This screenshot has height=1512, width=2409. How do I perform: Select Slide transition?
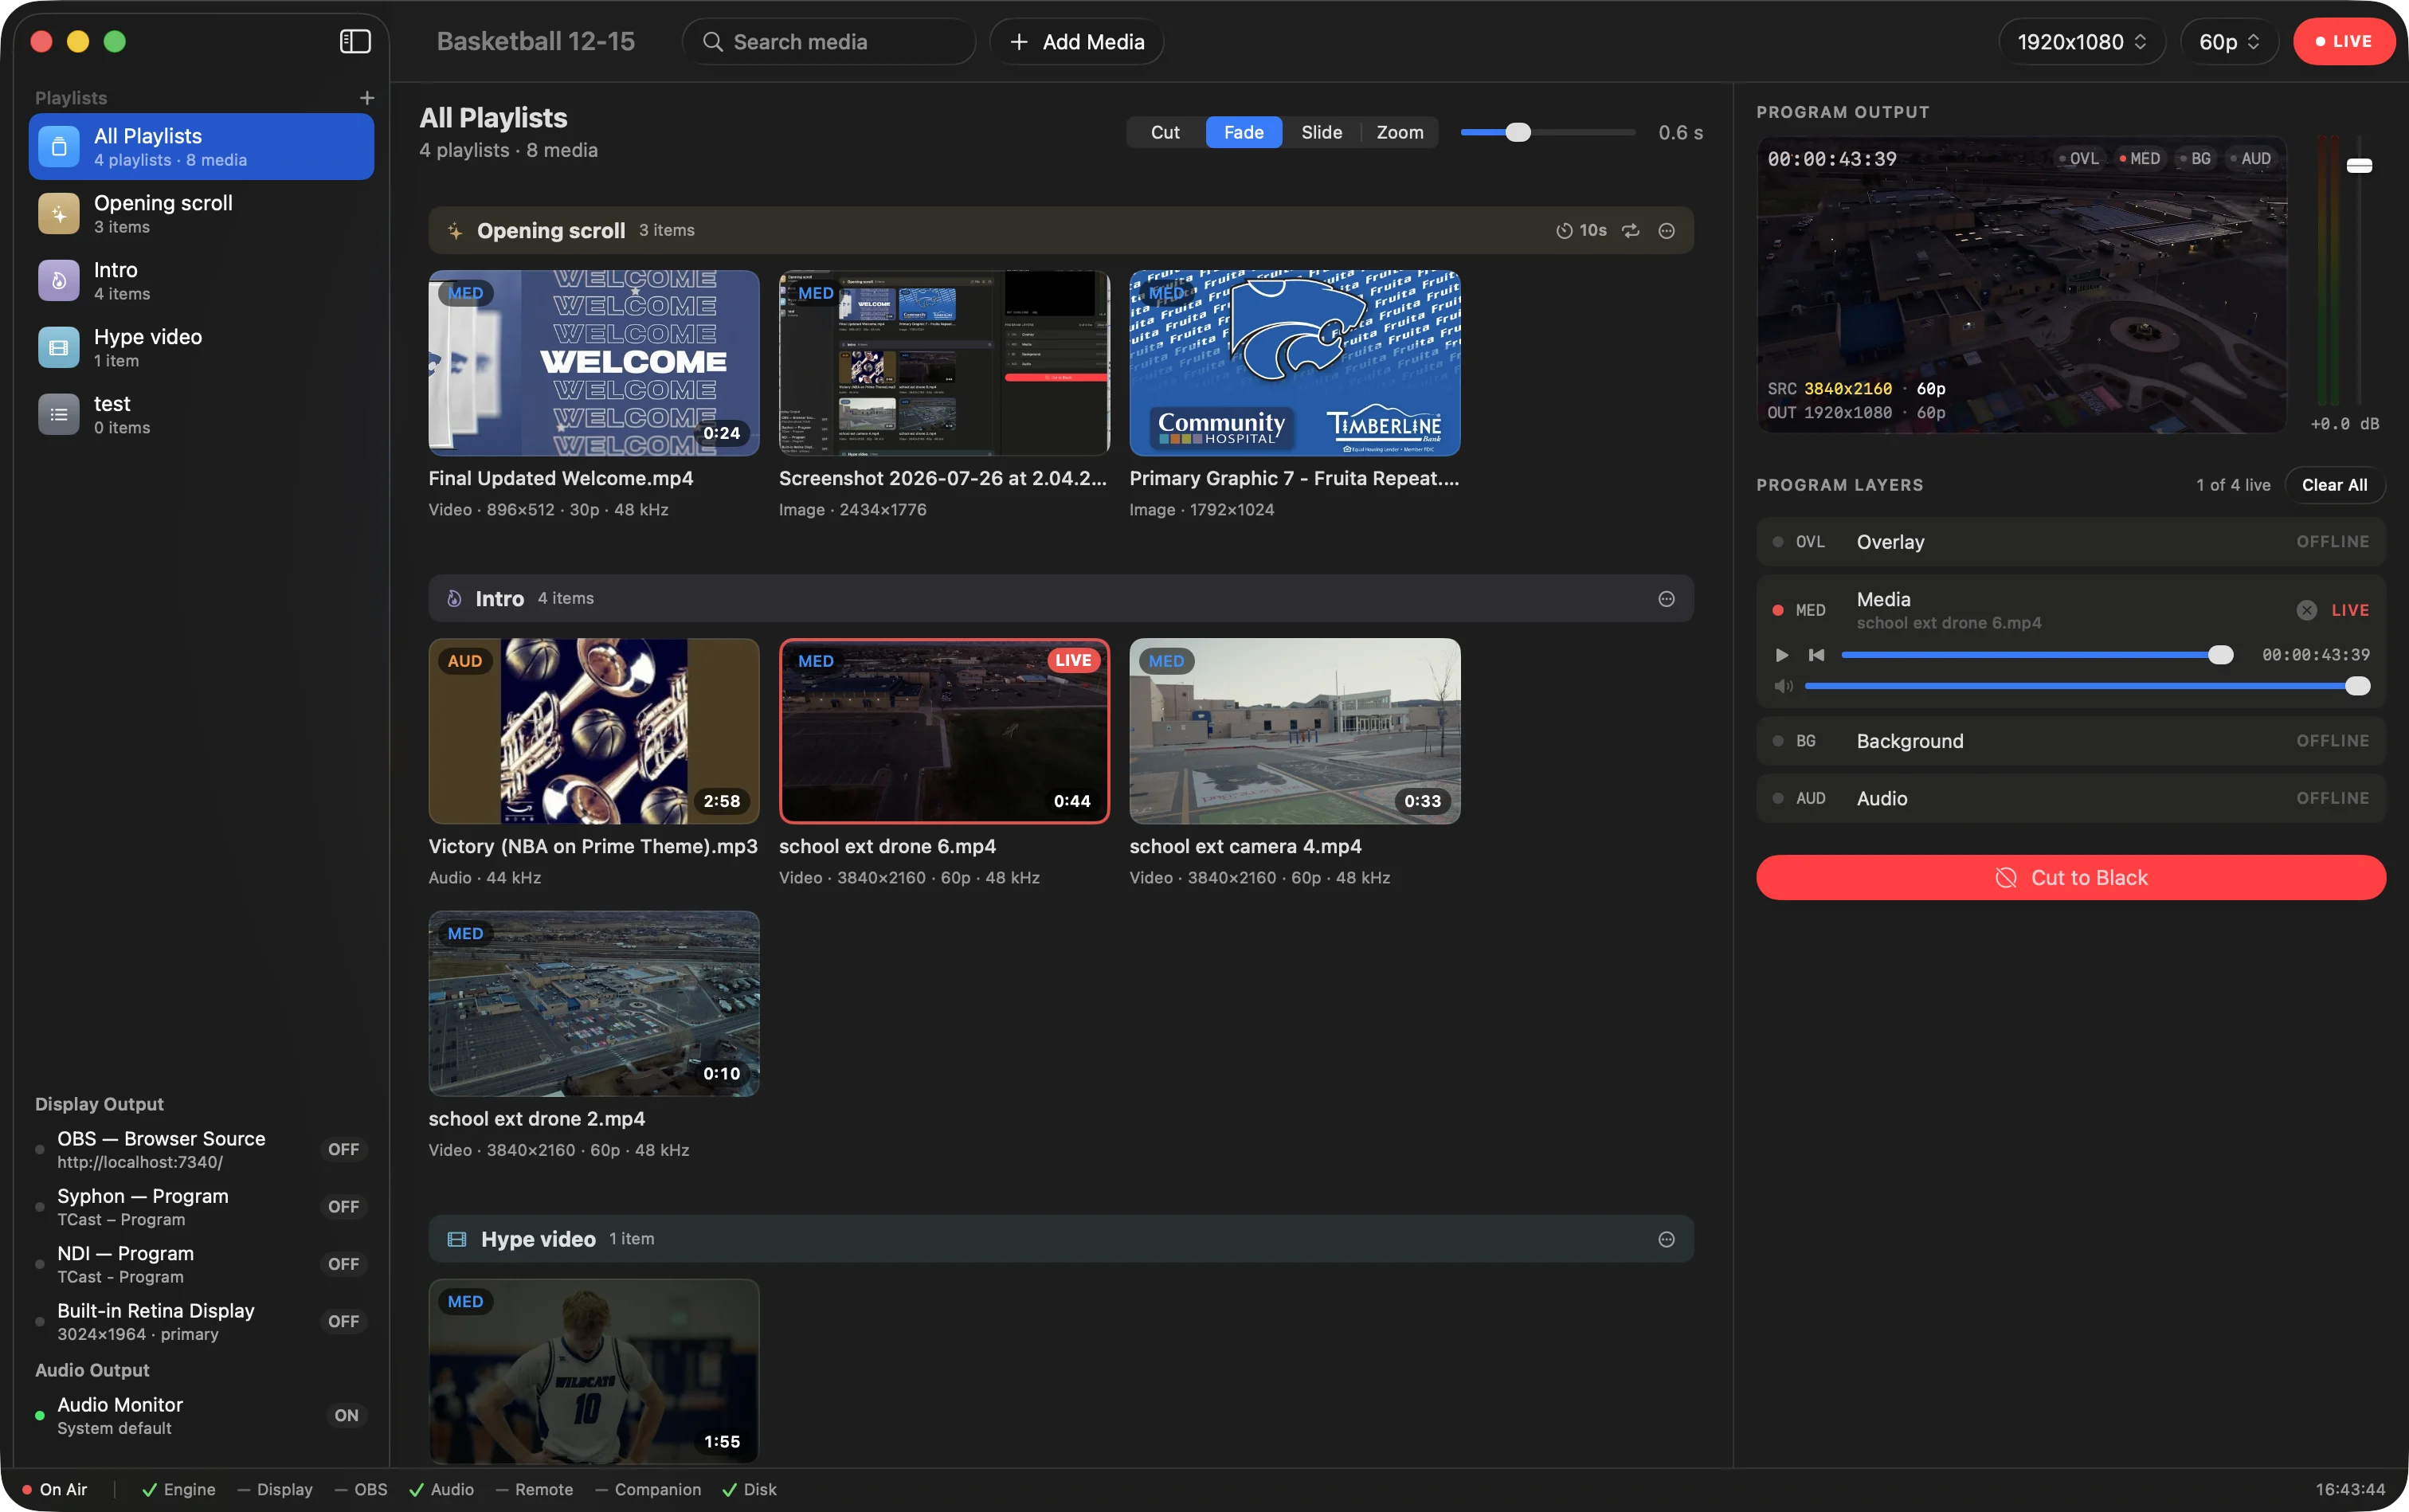point(1321,132)
